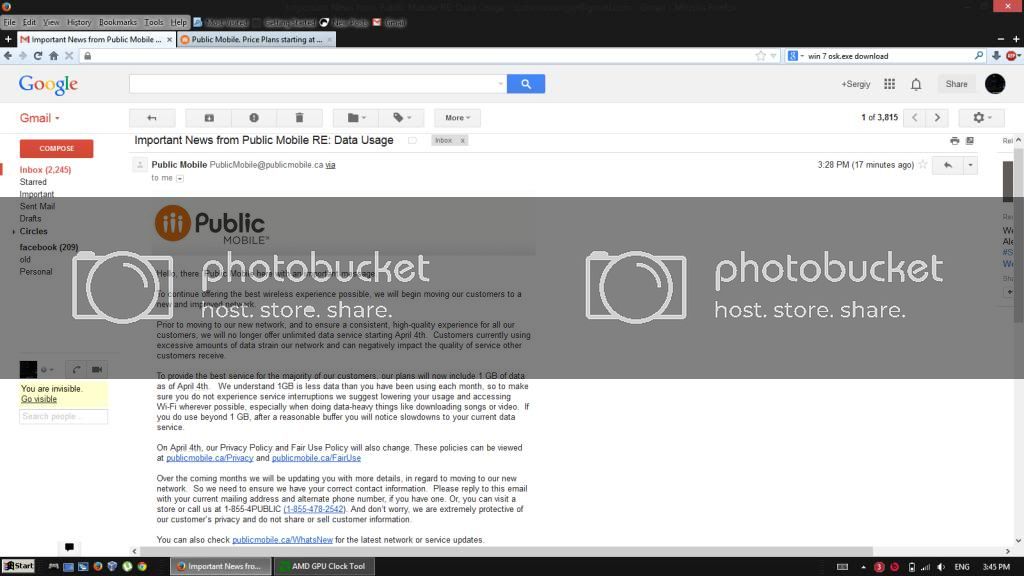Click the chat bubble icon at sidebar bottom
Image resolution: width=1024 pixels, height=576 pixels.
tap(69, 547)
